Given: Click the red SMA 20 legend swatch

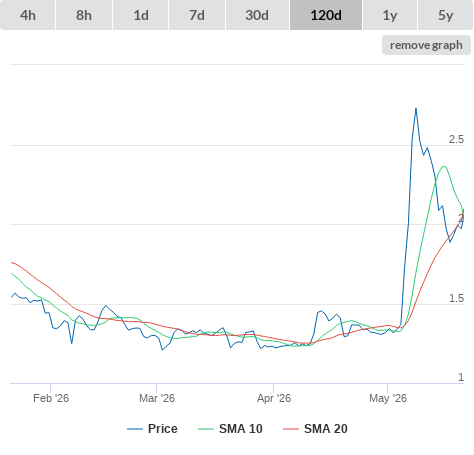Looking at the screenshot, I should (x=291, y=429).
